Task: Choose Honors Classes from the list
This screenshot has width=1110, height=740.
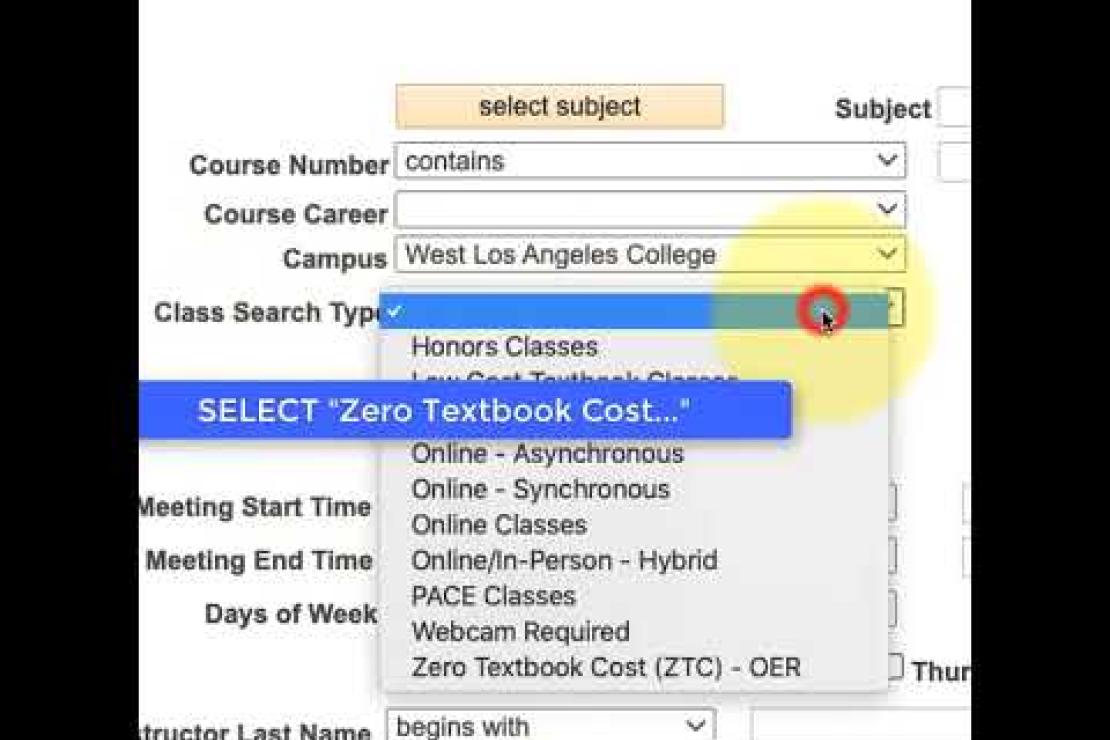Action: coord(504,346)
